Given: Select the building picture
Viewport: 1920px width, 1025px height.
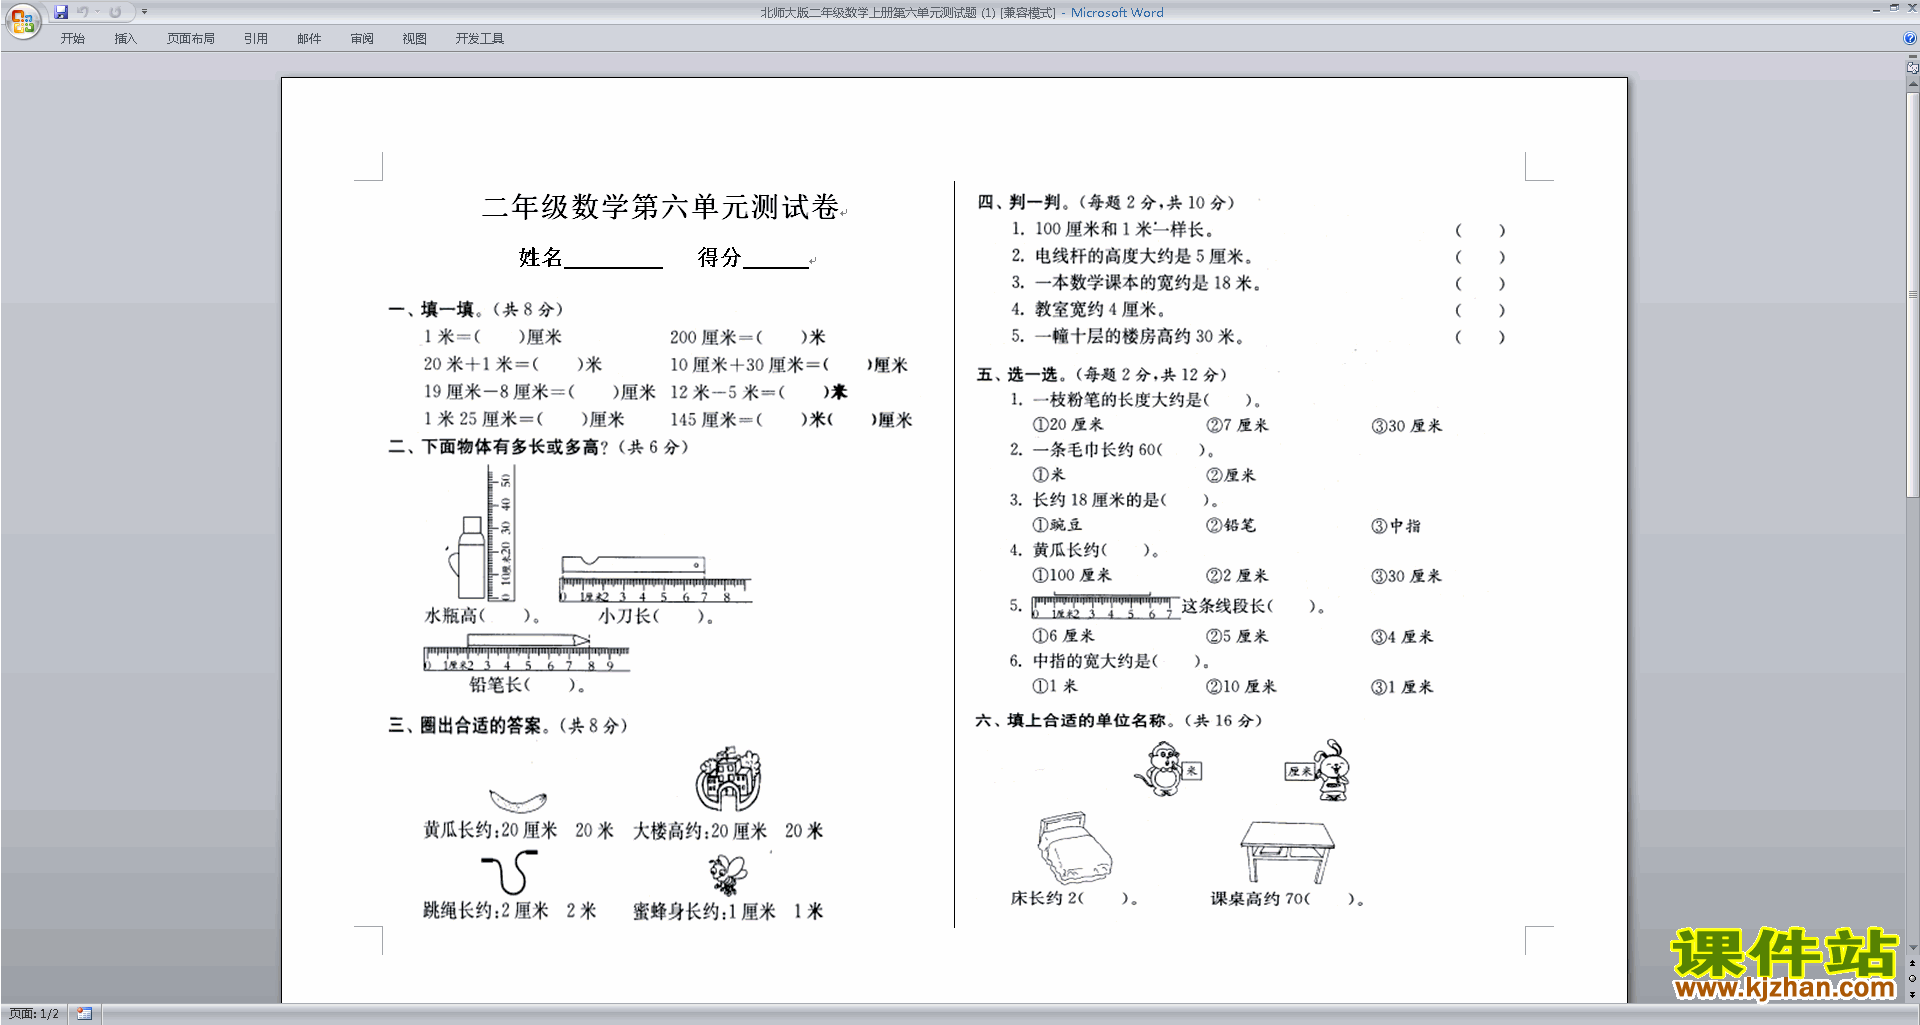Looking at the screenshot, I should point(729,778).
